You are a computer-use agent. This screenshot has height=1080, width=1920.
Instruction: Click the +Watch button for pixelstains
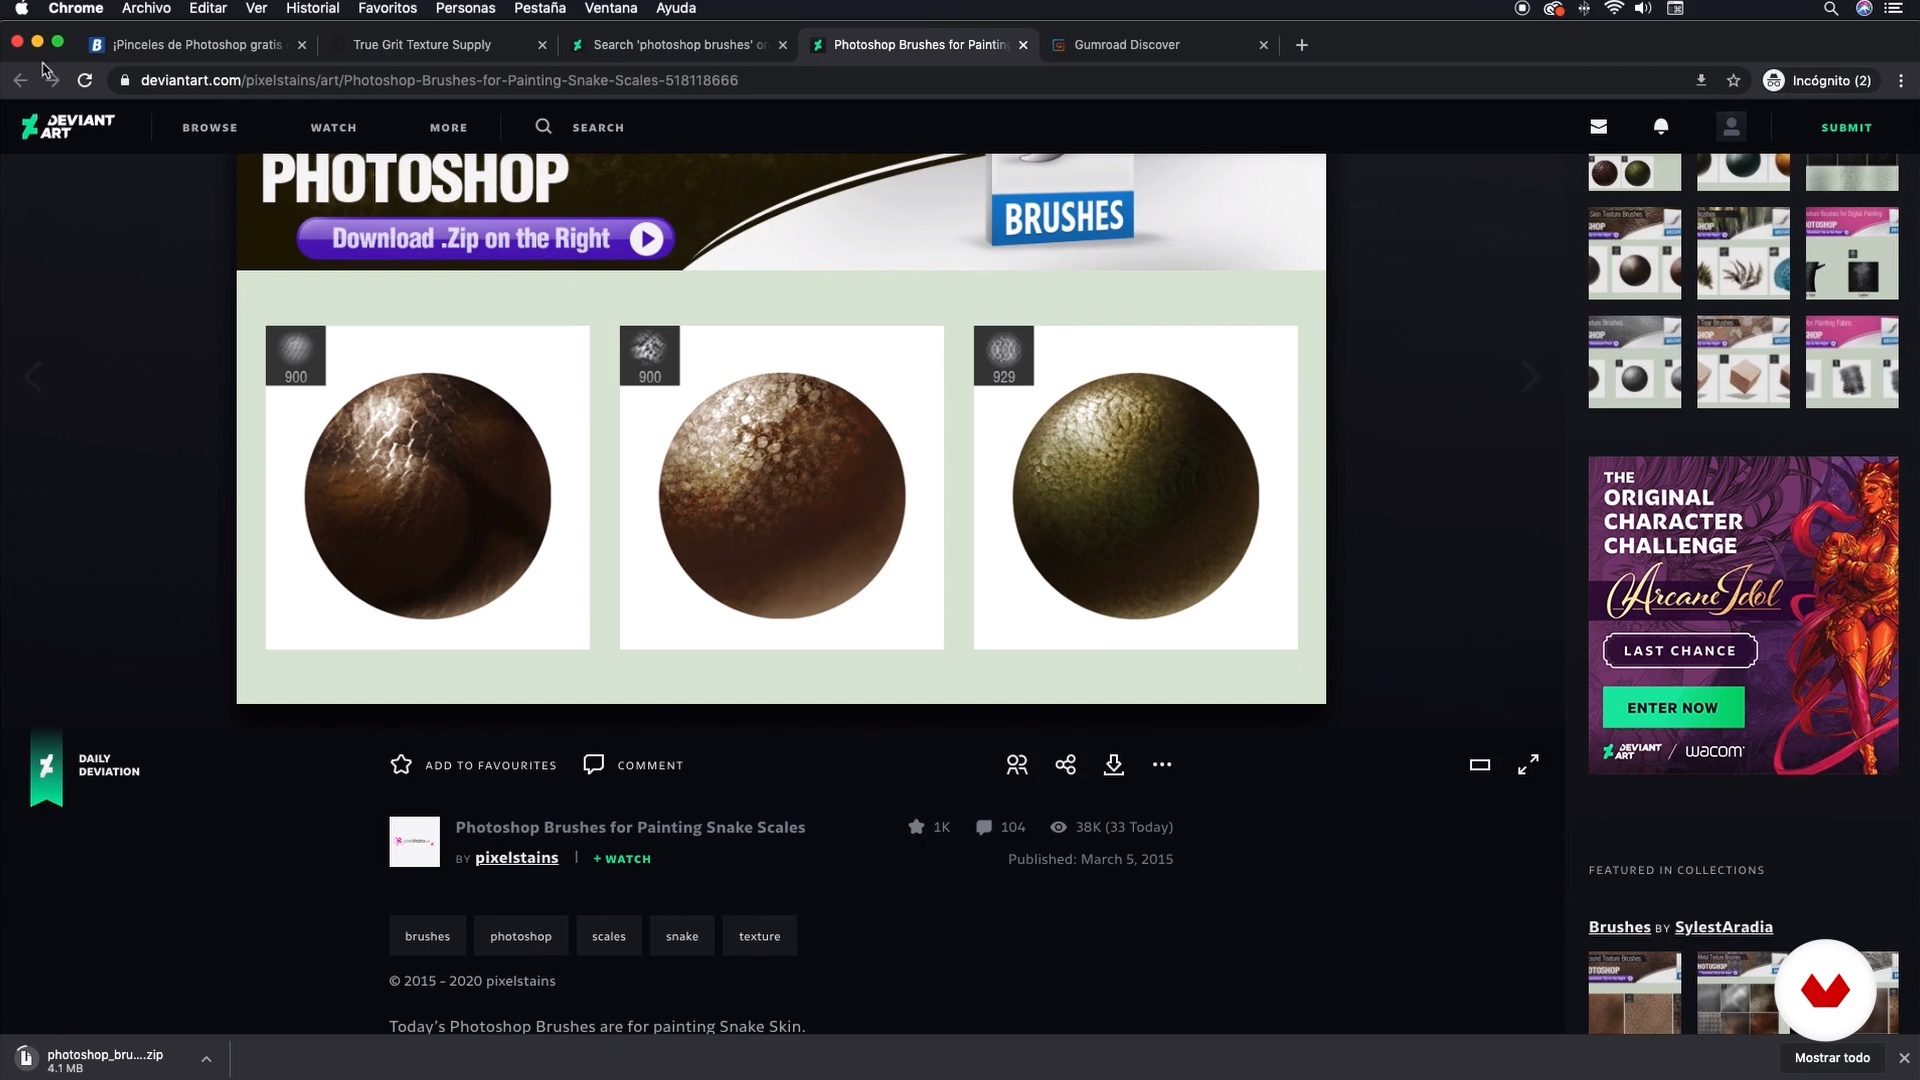pyautogui.click(x=622, y=859)
